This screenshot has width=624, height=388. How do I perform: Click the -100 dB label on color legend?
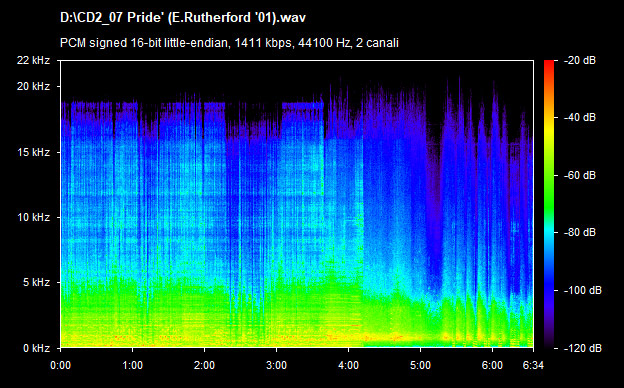pyautogui.click(x=583, y=290)
